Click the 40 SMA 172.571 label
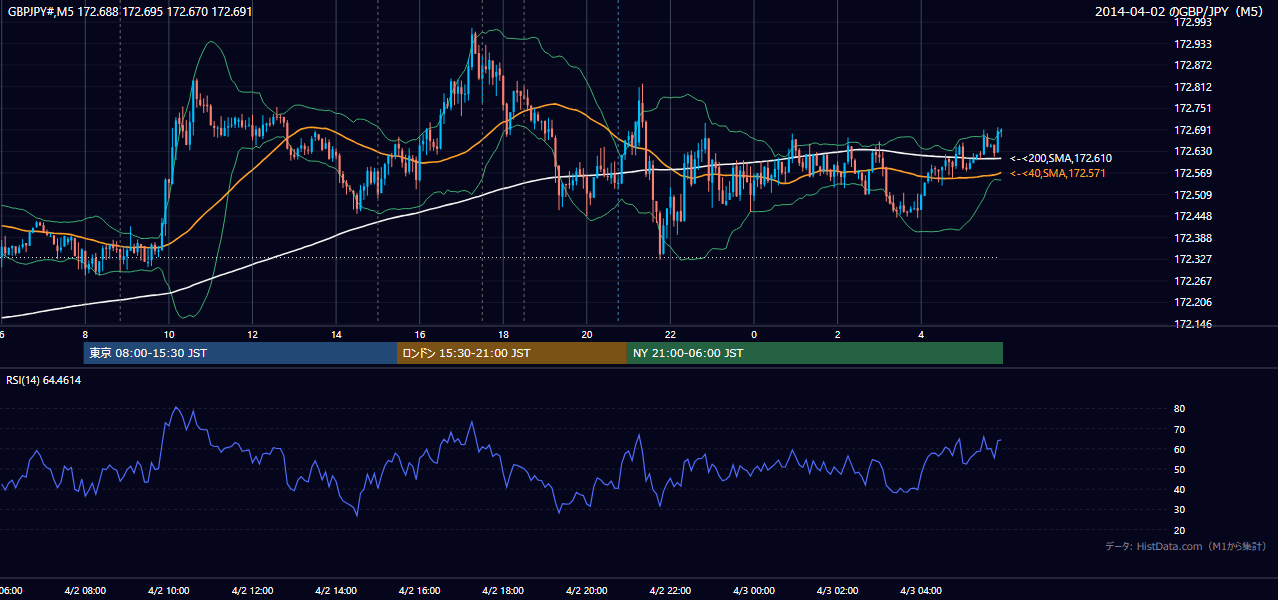The width and height of the screenshot is (1278, 600). tap(1060, 173)
